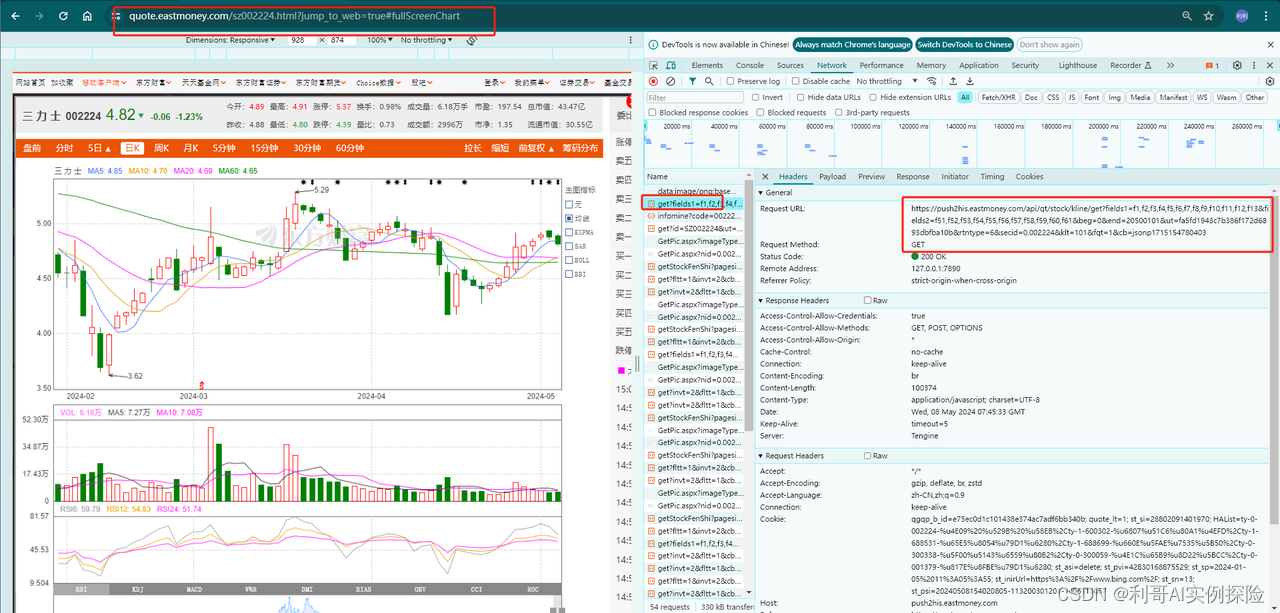
Task: Open the Response tab
Action: point(913,176)
